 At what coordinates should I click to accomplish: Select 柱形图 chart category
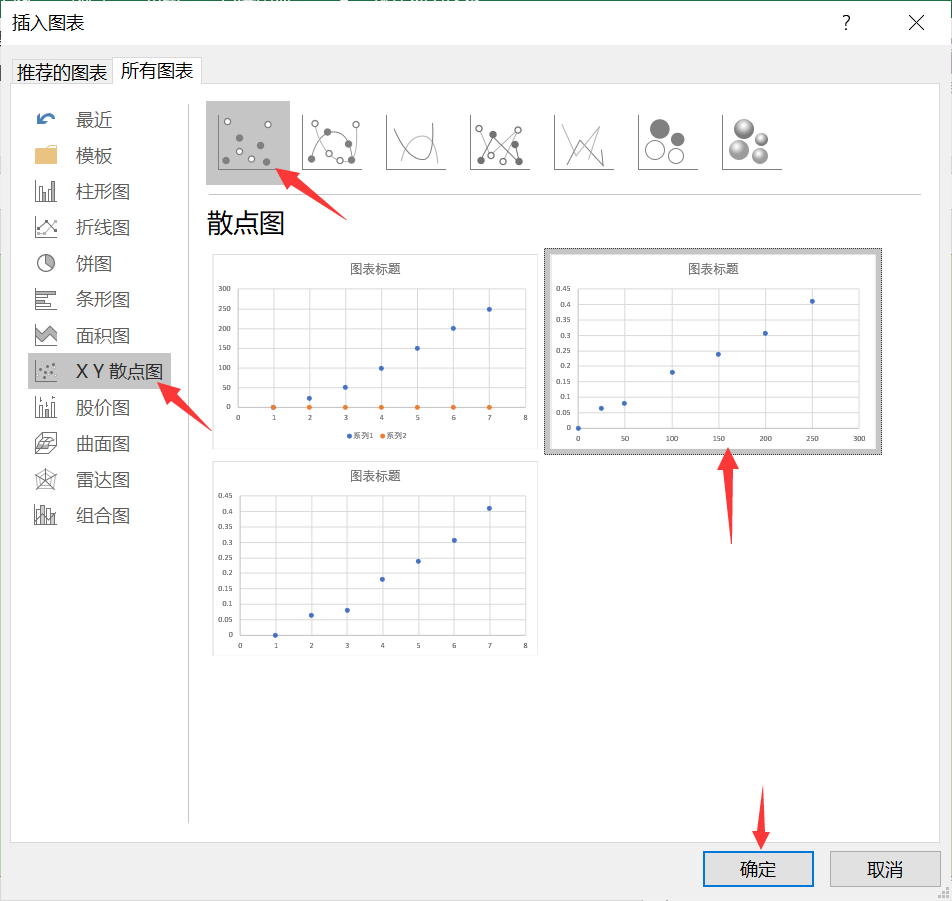pyautogui.click(x=99, y=191)
